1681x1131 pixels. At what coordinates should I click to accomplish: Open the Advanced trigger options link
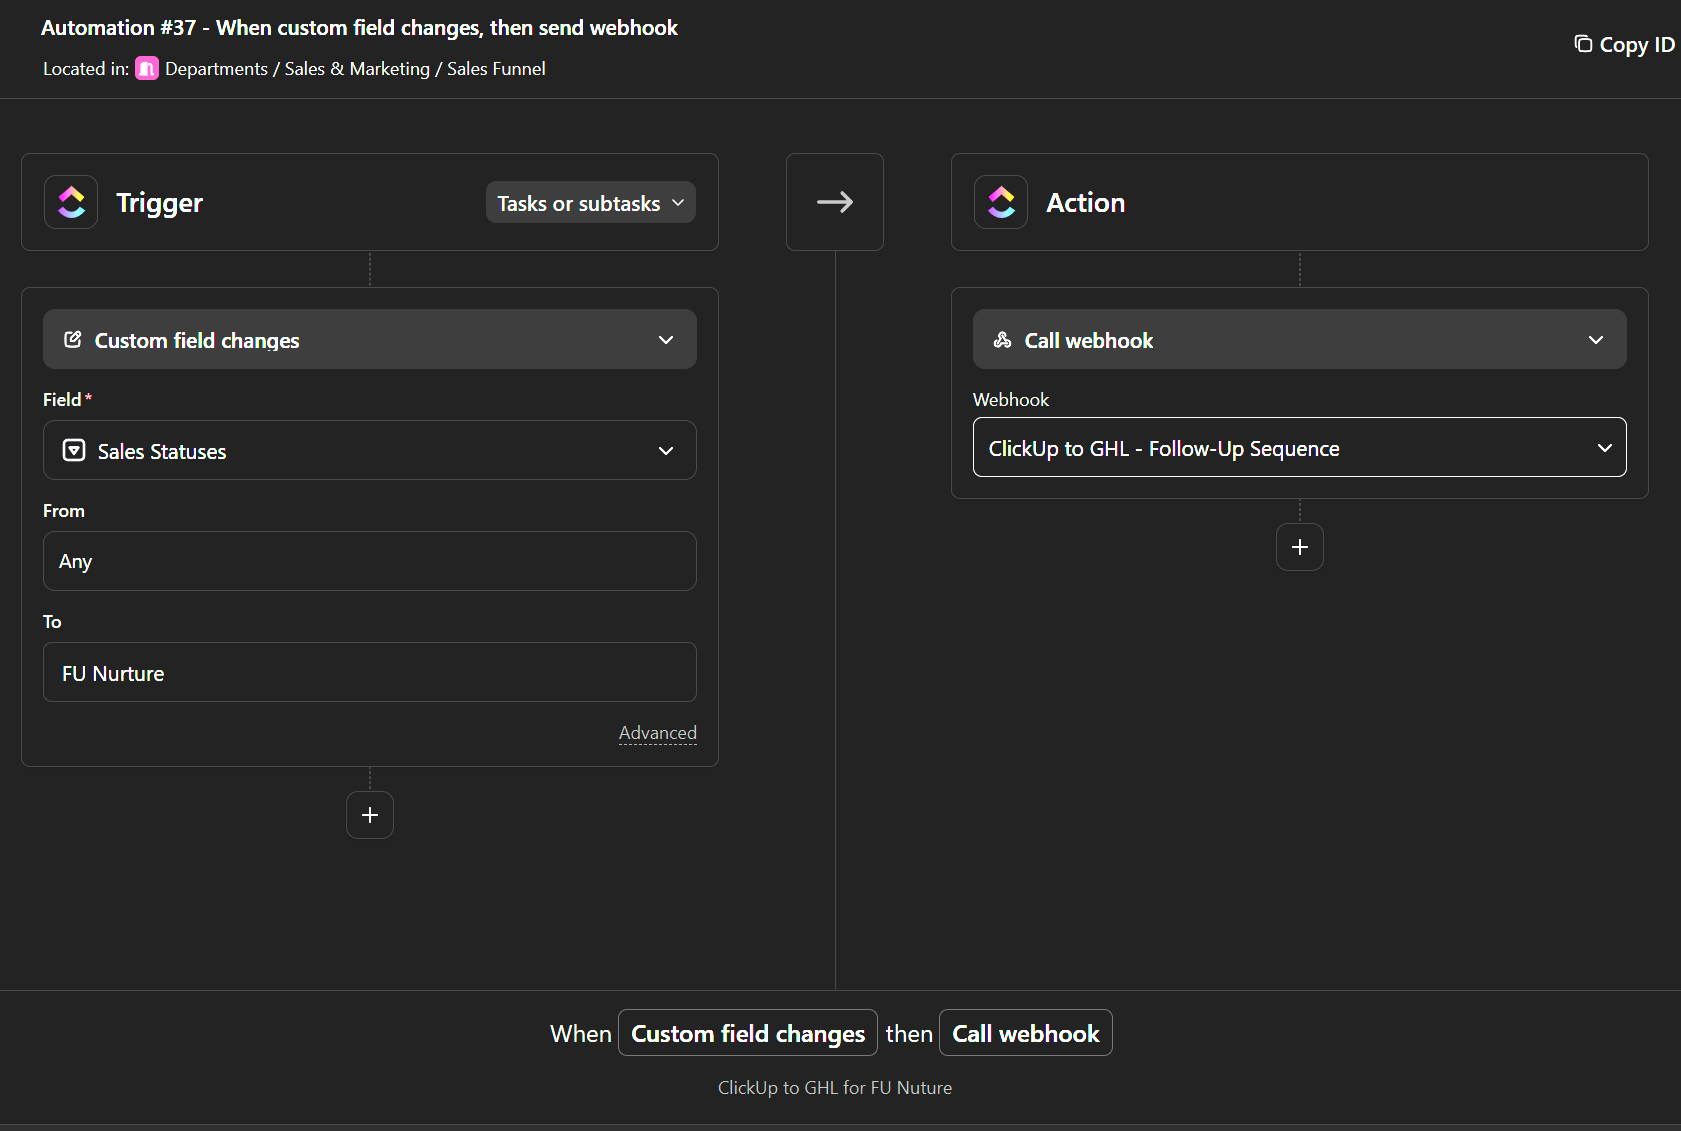(x=658, y=733)
